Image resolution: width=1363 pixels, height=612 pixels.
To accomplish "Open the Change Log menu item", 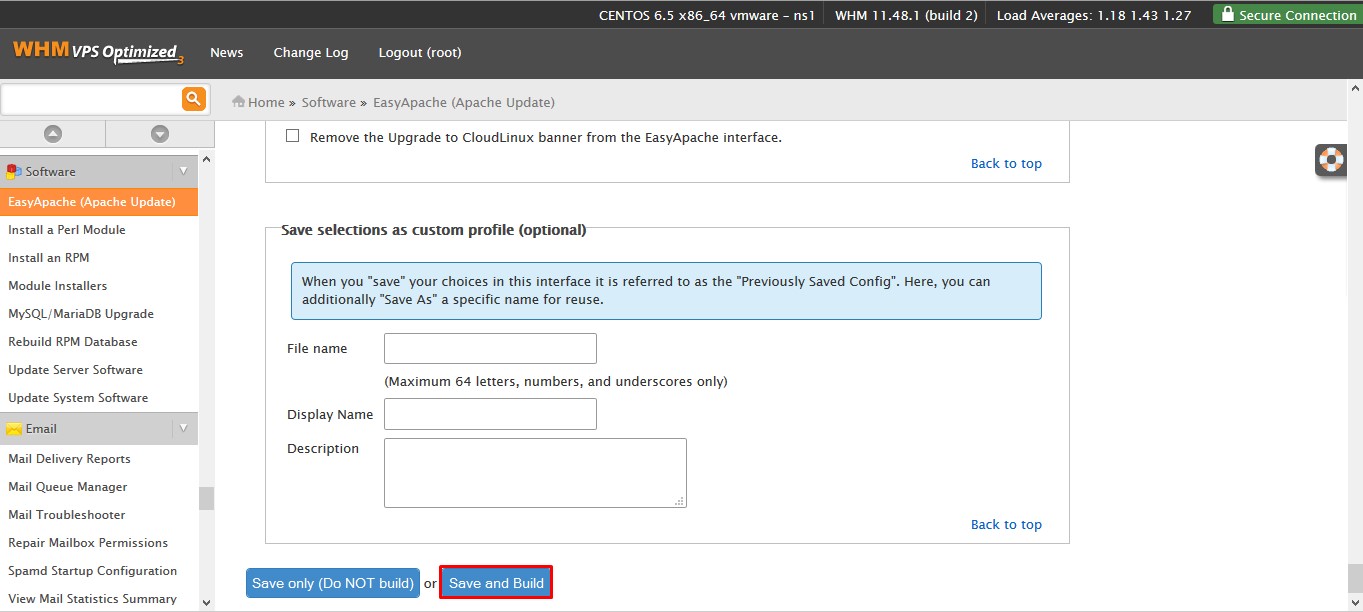I will click(311, 52).
